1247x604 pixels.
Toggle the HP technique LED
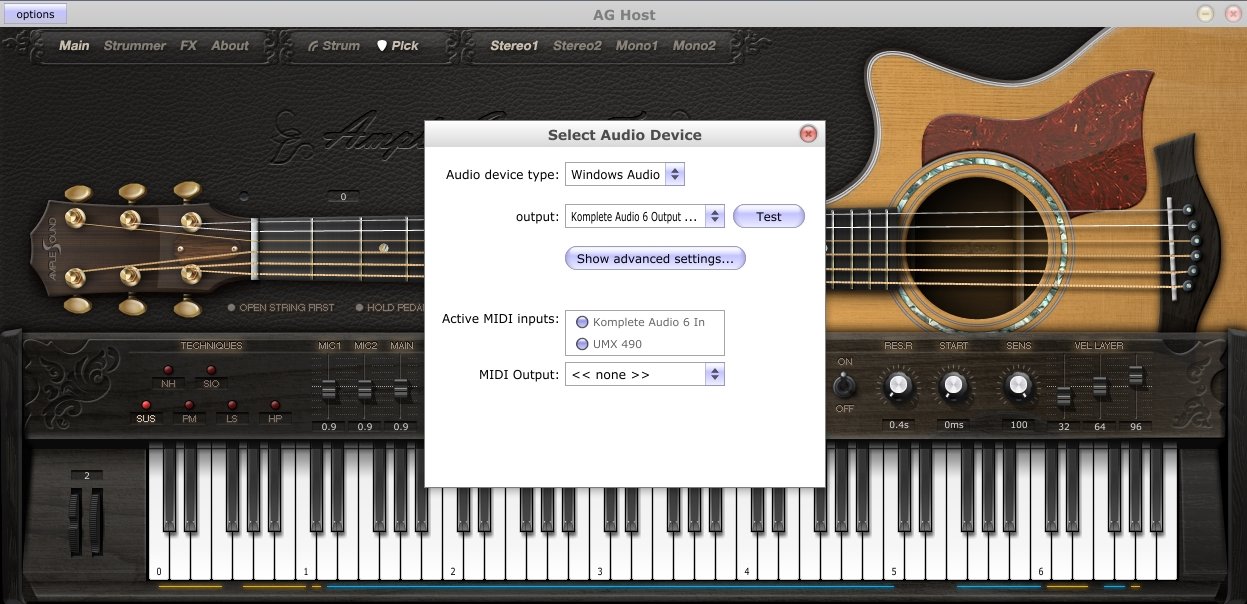pyautogui.click(x=274, y=405)
